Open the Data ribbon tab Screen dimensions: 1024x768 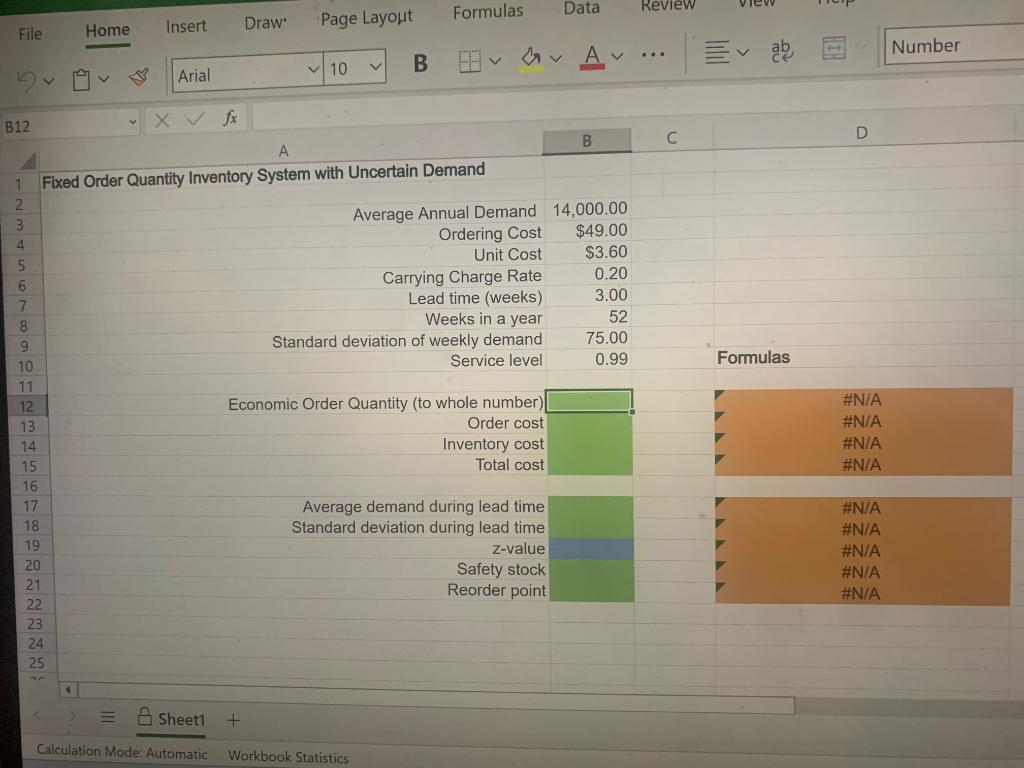pos(581,8)
